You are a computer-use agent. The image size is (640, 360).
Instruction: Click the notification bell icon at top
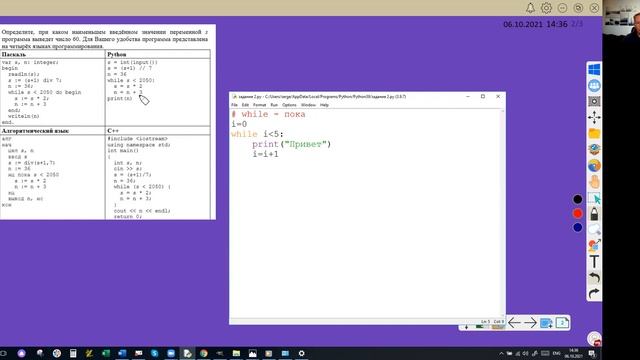[x=530, y=8]
